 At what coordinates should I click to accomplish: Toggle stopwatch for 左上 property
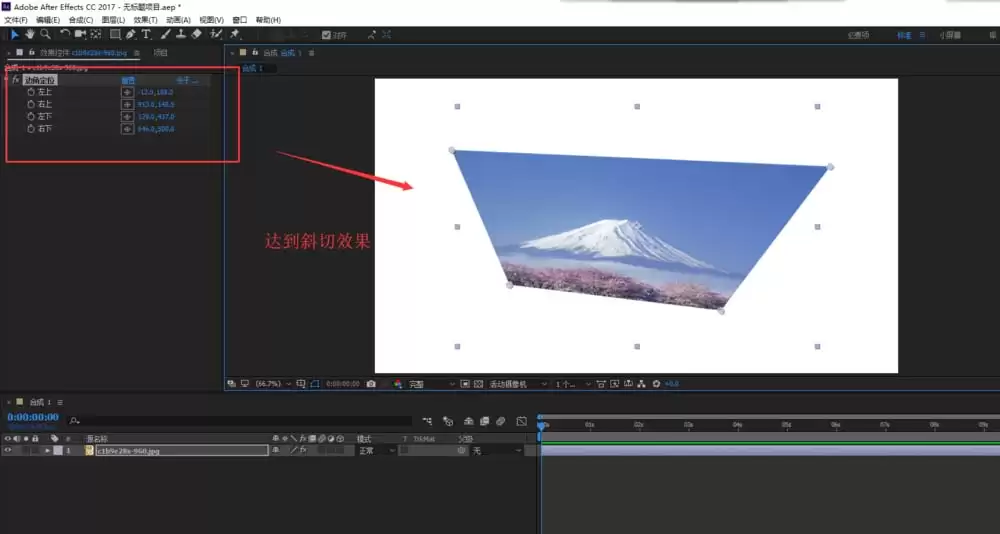(x=31, y=92)
